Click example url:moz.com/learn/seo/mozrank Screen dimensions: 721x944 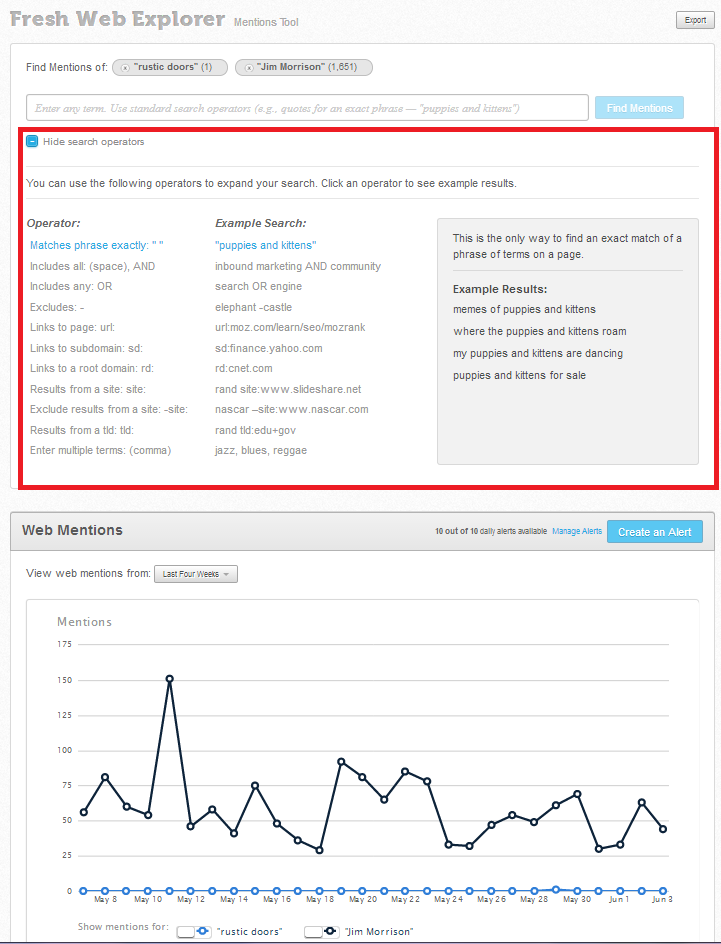290,327
